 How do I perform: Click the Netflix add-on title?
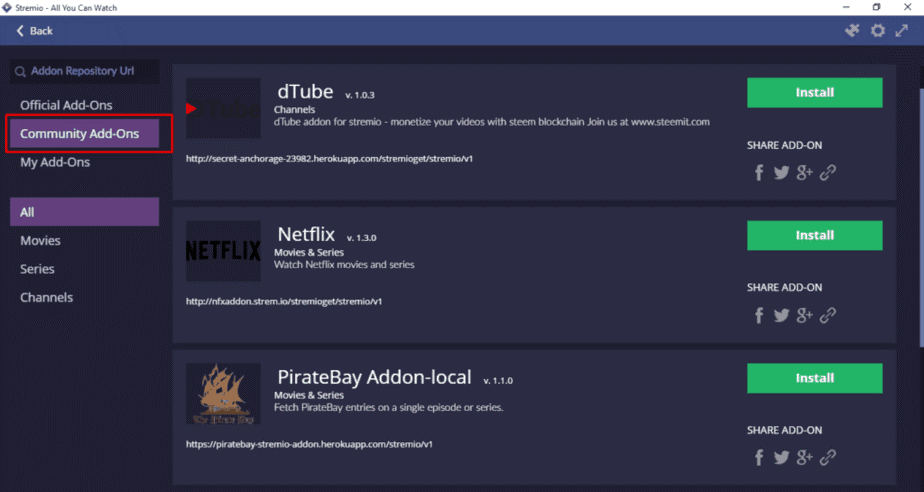pos(306,234)
